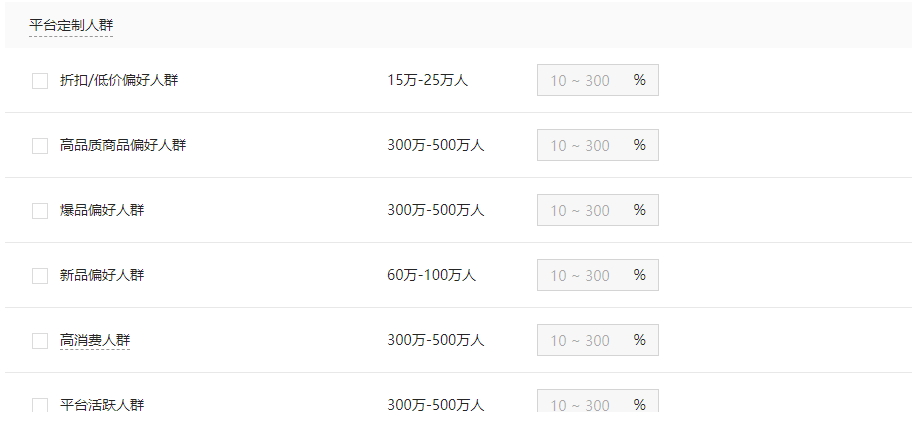Click percentage input for 高品质商品偏好人群
912x433 pixels.
point(582,146)
